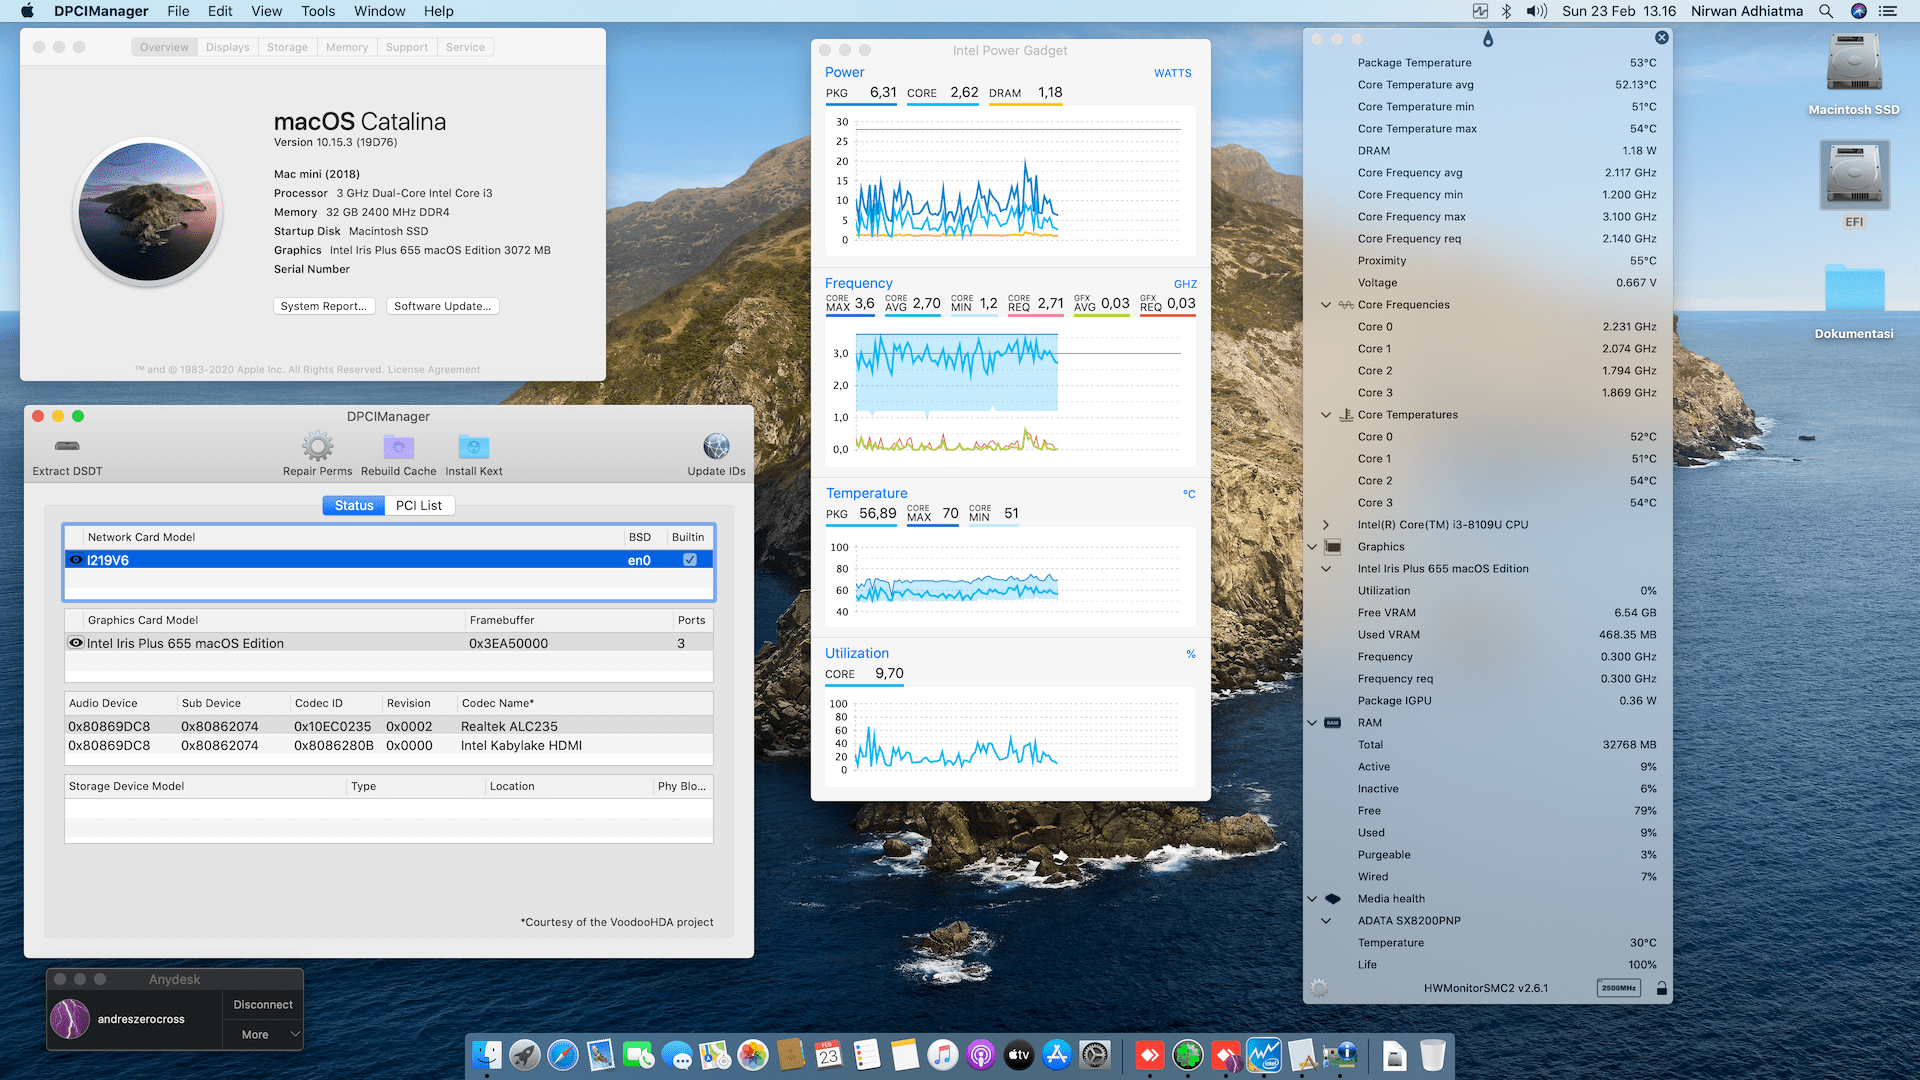
Task: Toggle eye icon beside Intel Iris Plus 655
Action: click(76, 643)
